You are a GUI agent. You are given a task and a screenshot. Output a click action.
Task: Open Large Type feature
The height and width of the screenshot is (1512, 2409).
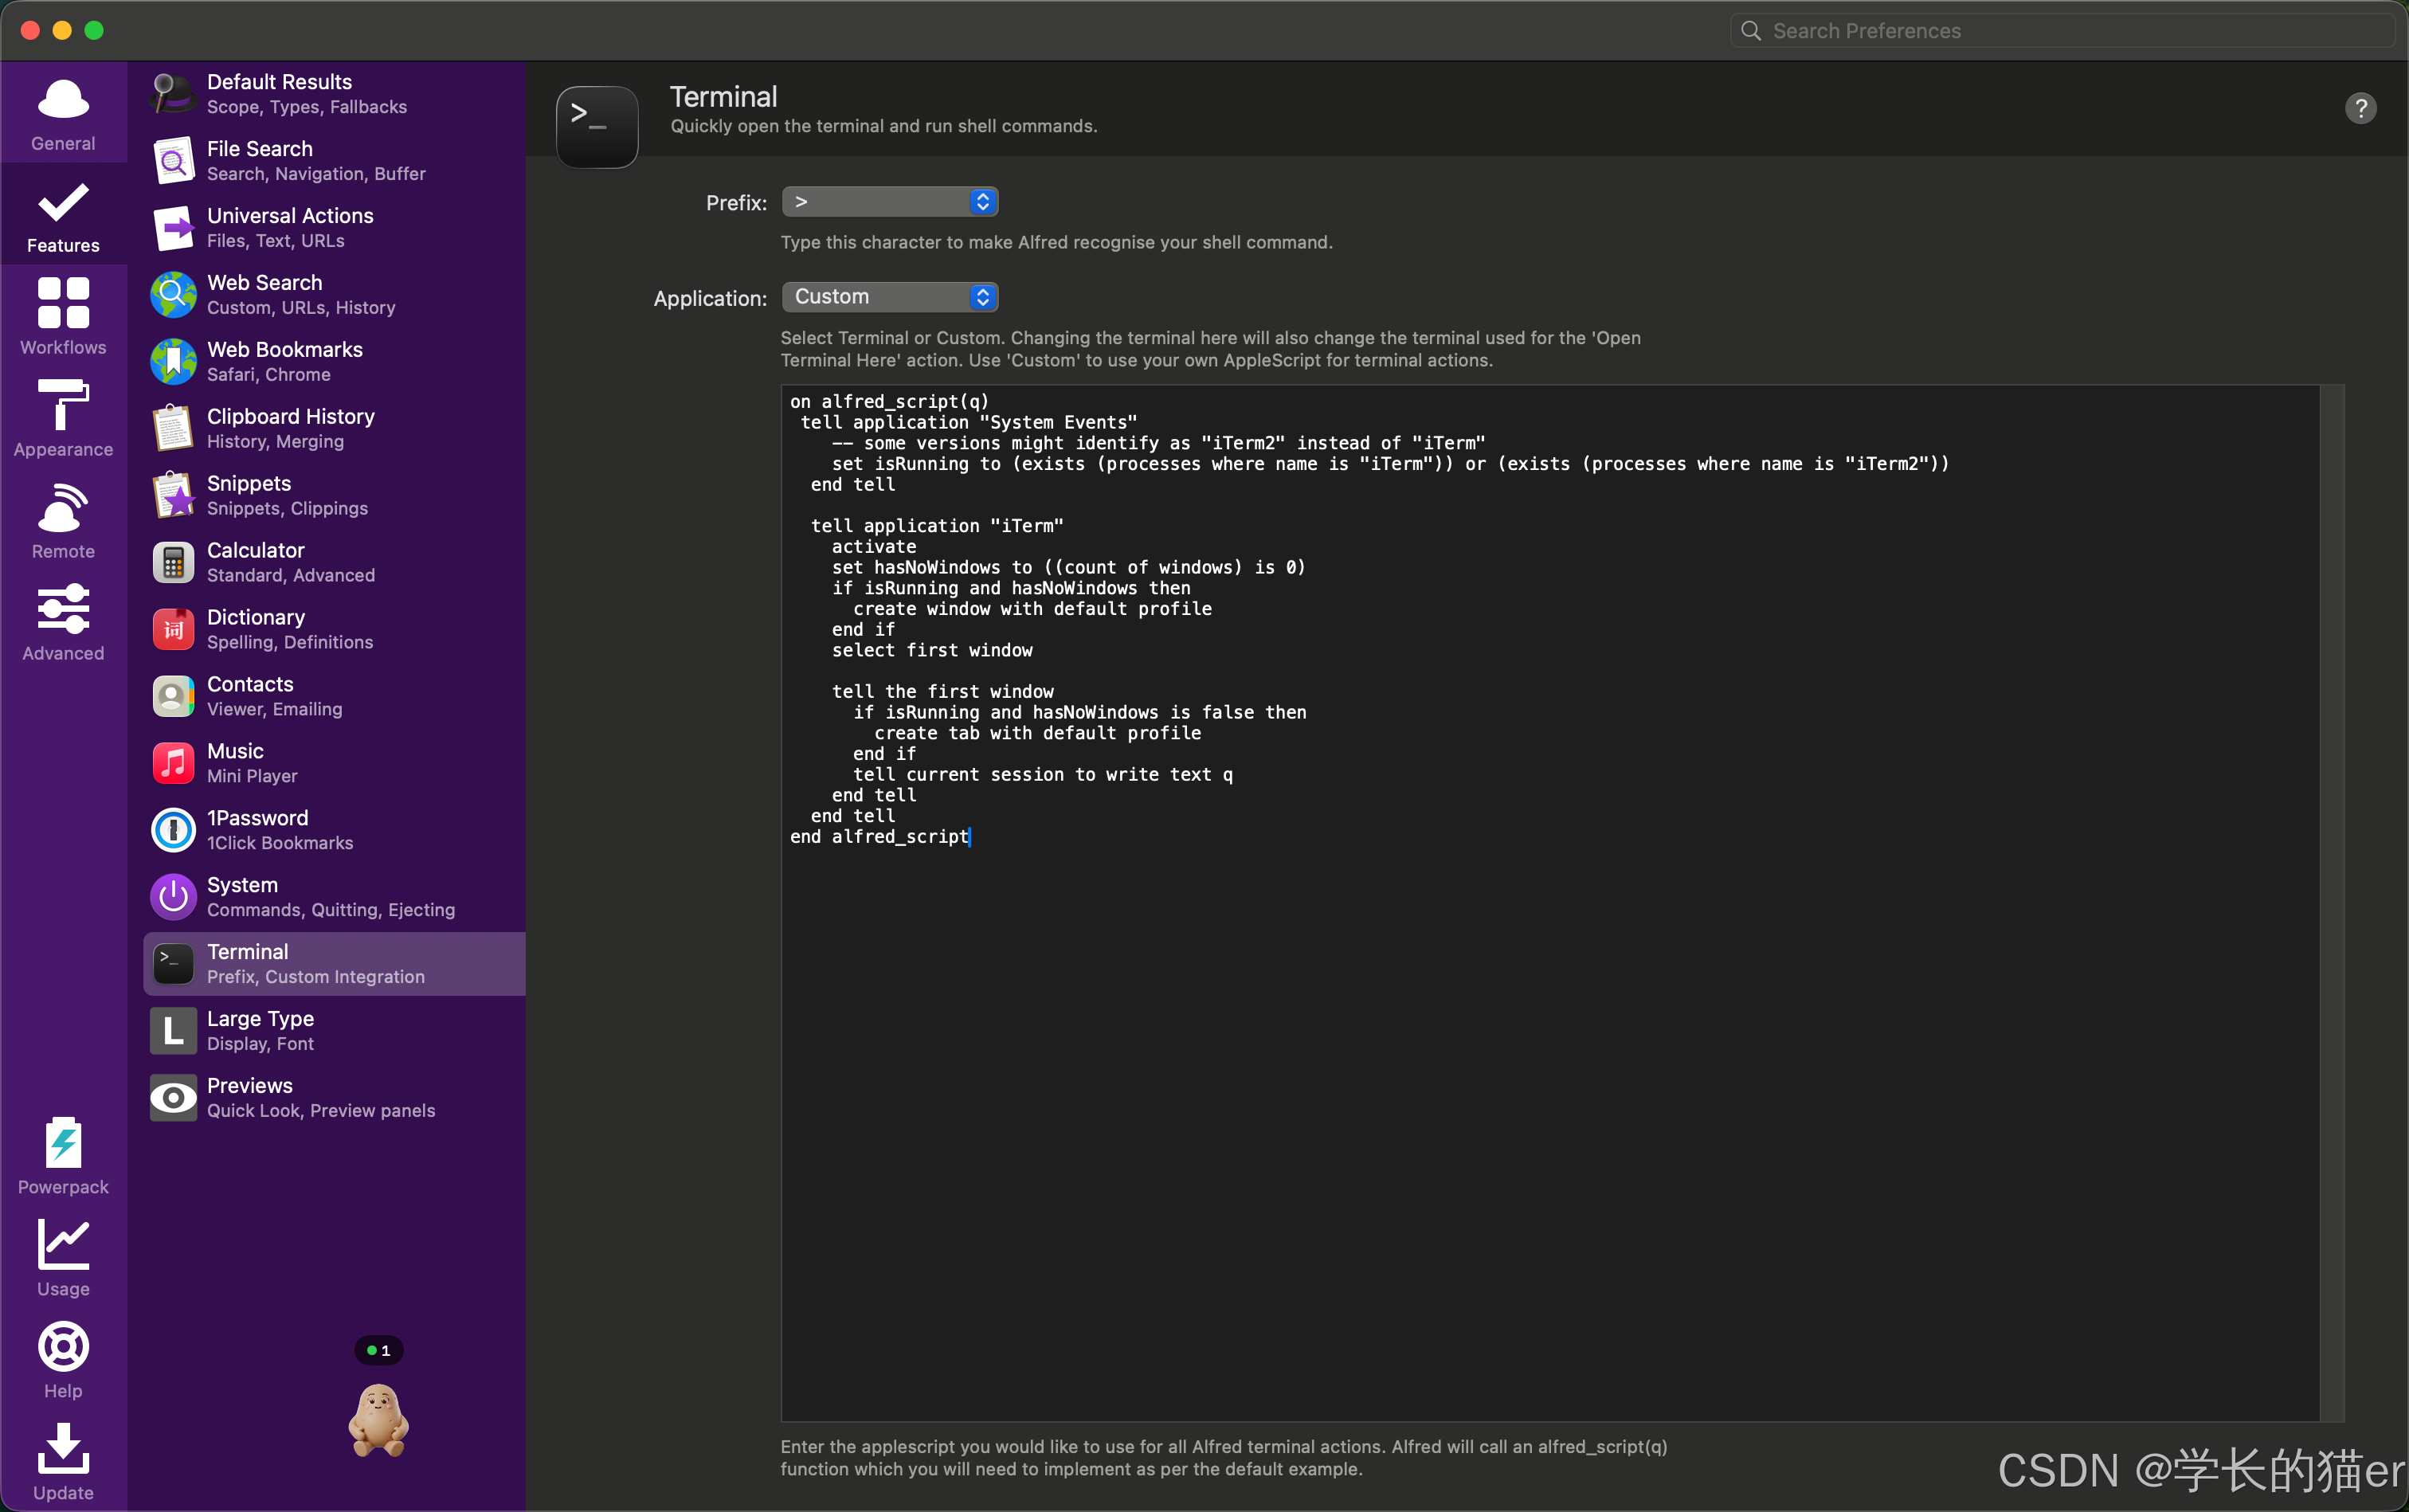[335, 1032]
